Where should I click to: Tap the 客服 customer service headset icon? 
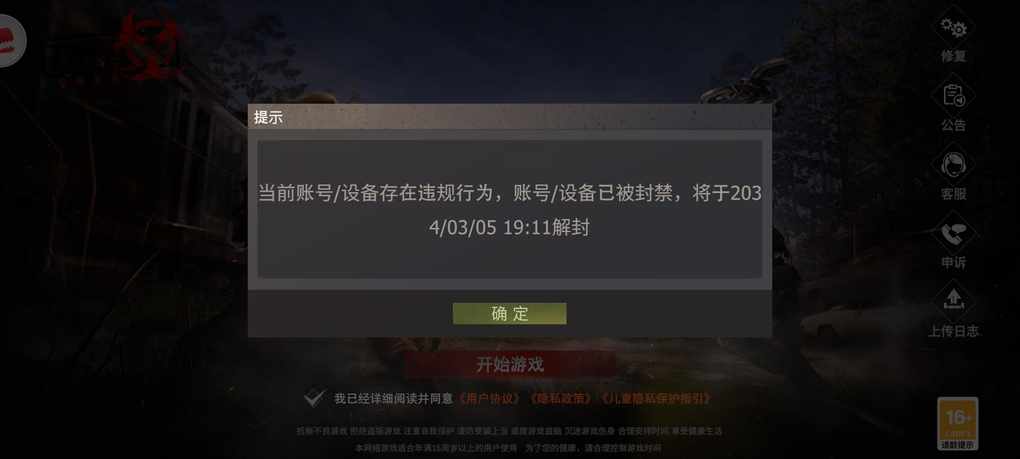[x=954, y=165]
